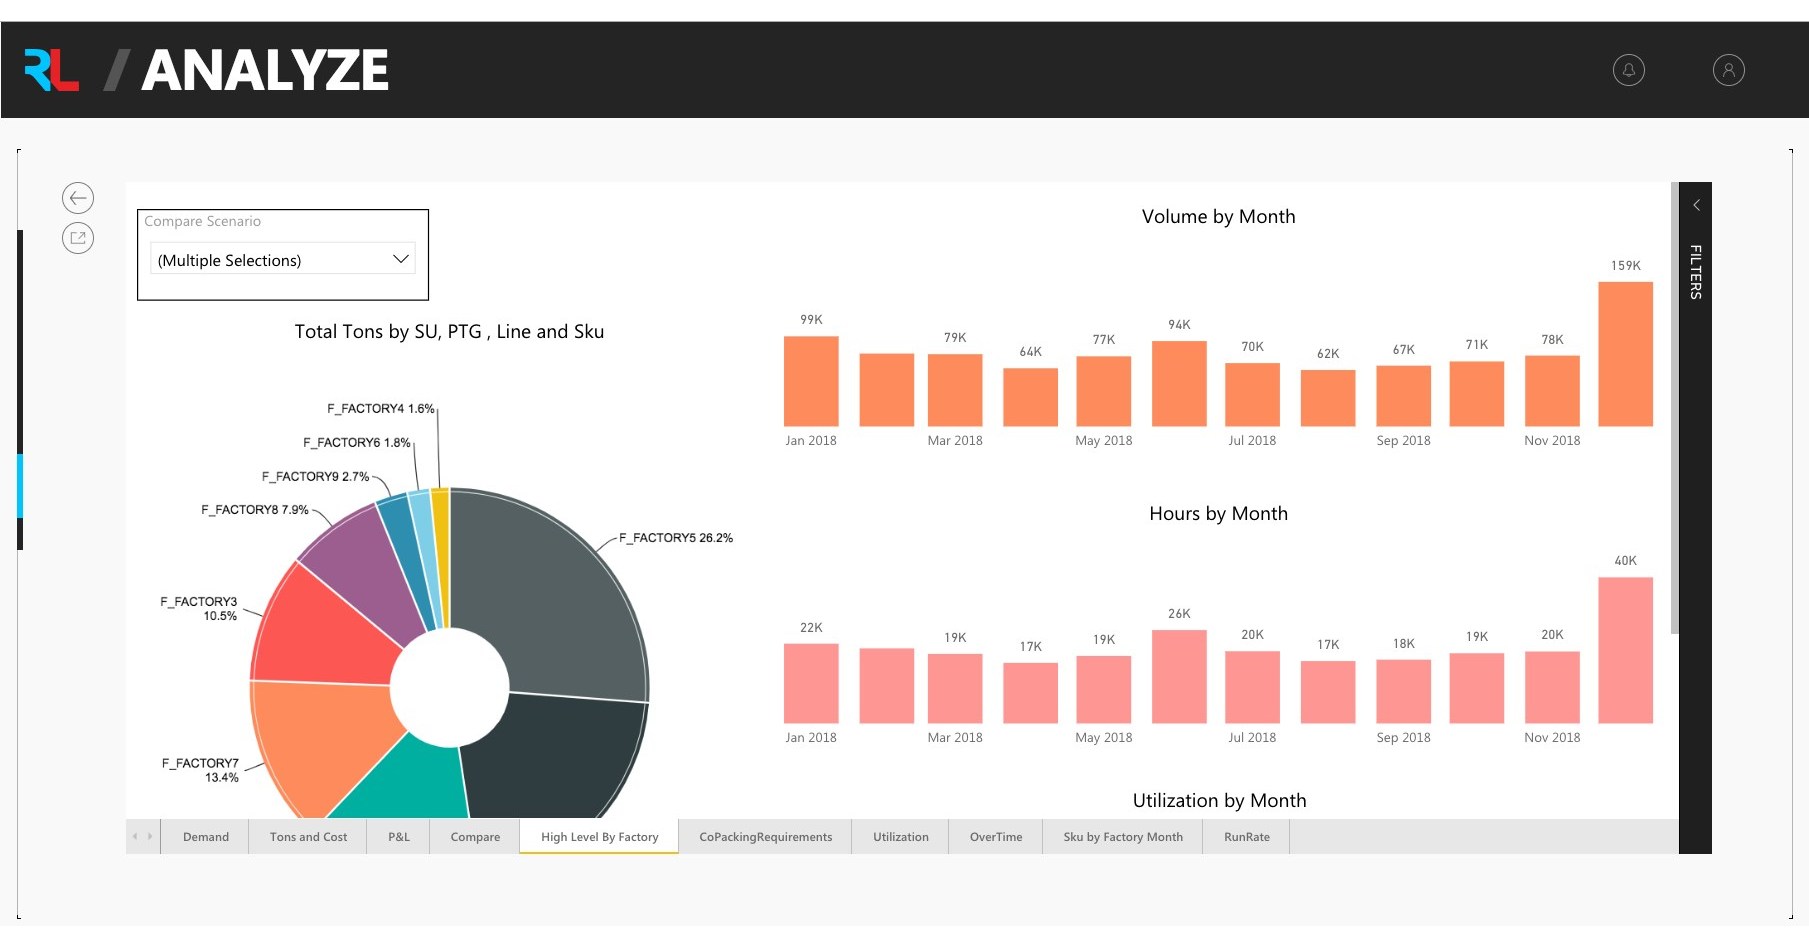This screenshot has height=947, width=1809.
Task: Switch to the Utilization tab
Action: click(x=899, y=836)
